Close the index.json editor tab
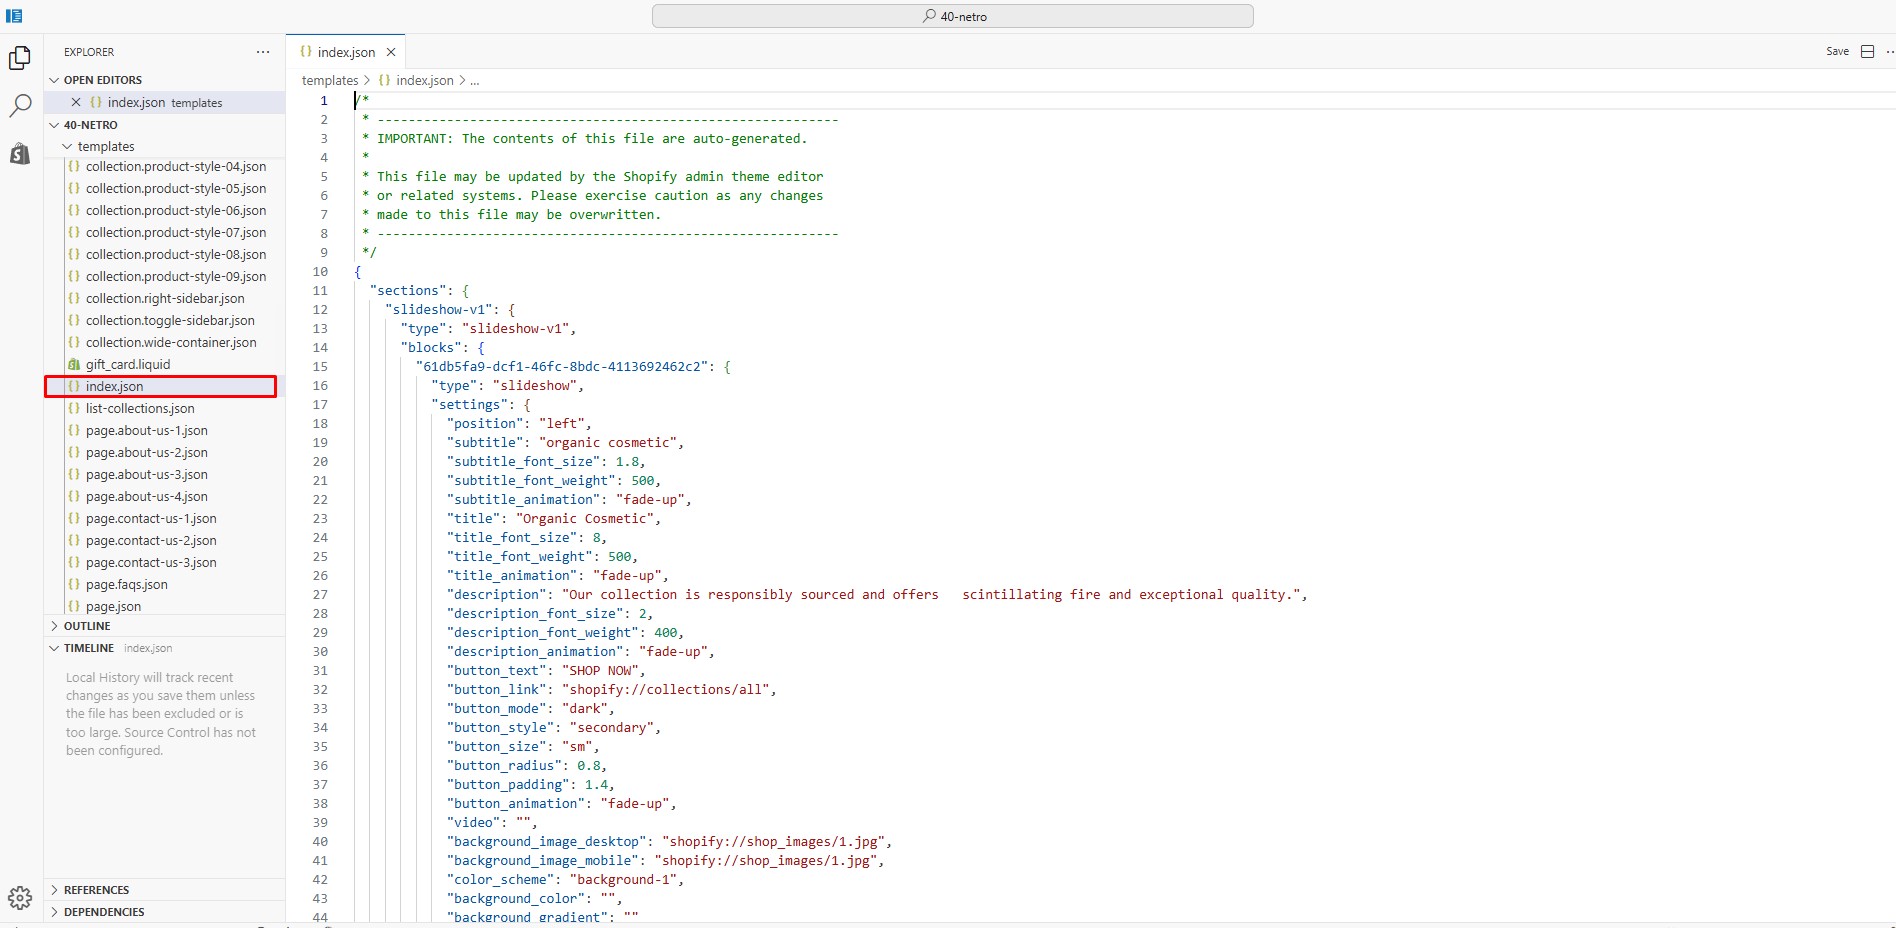1896x928 pixels. (391, 52)
